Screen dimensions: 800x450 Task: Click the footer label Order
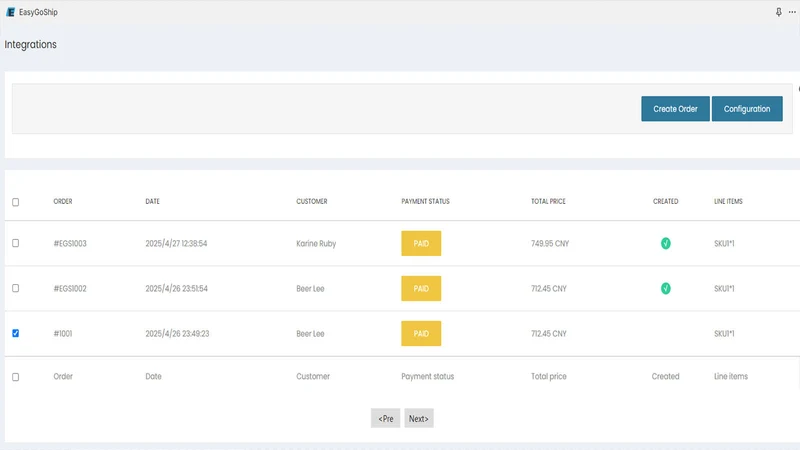pyautogui.click(x=63, y=376)
